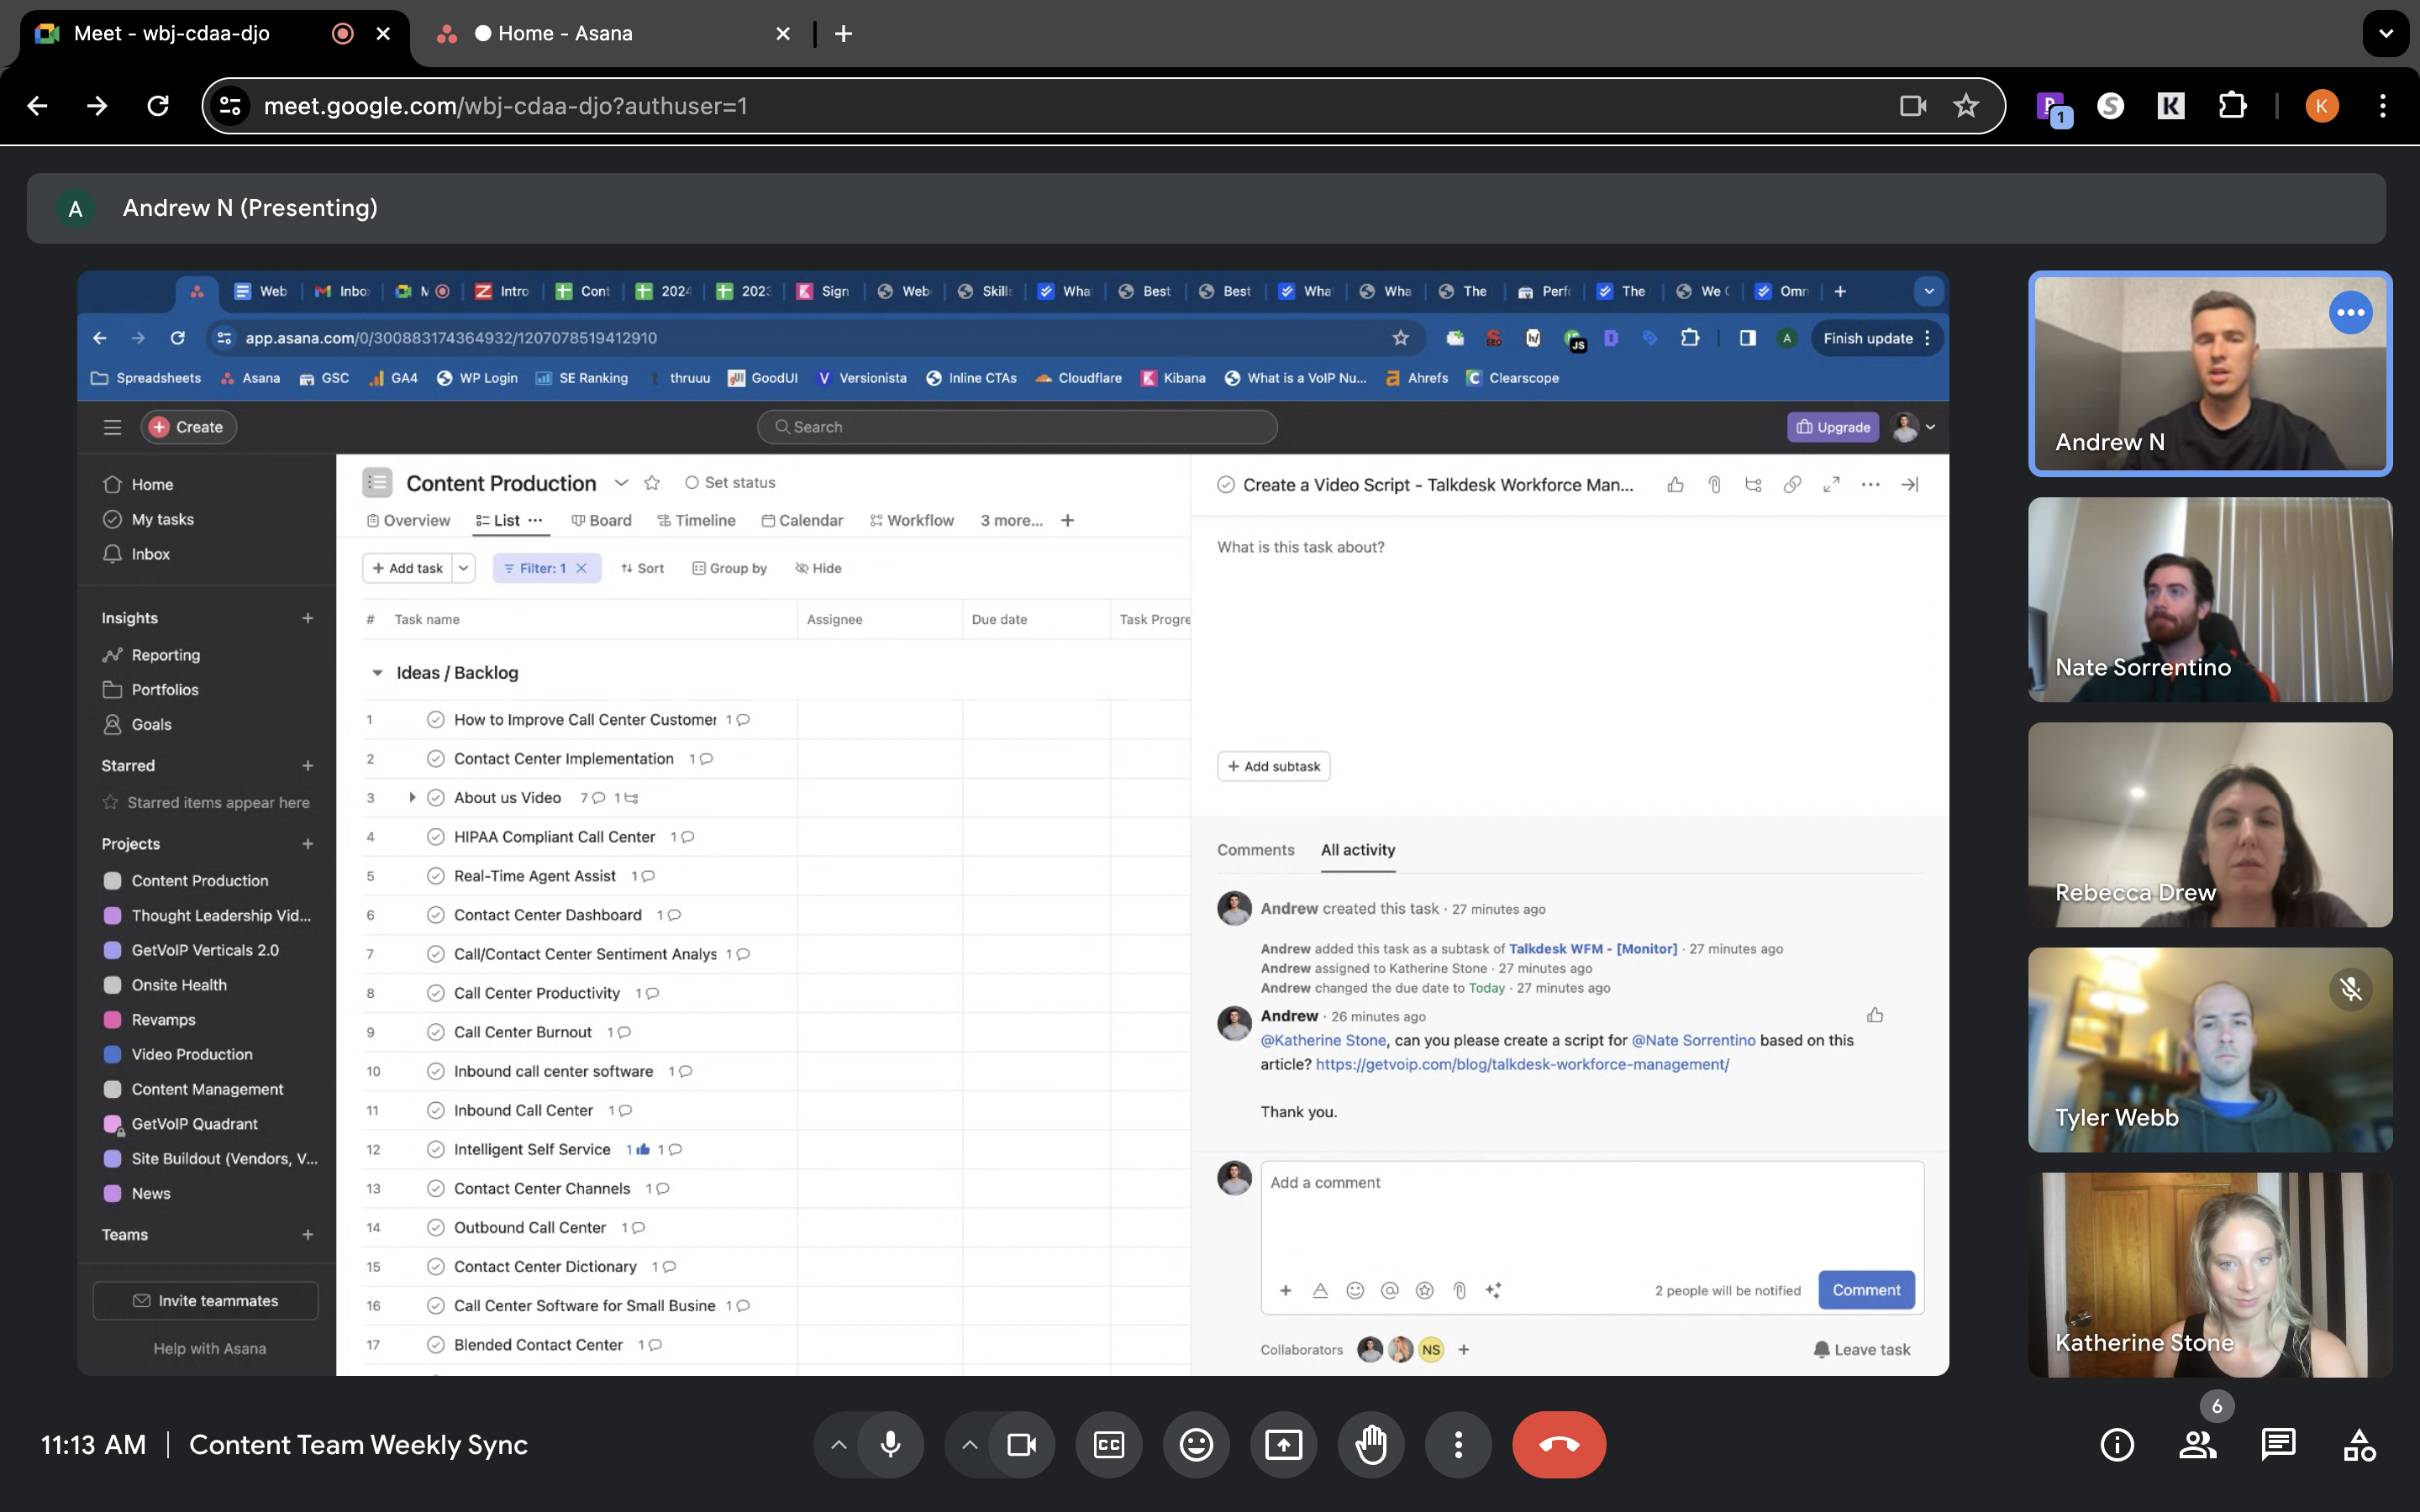This screenshot has height=1512, width=2420.
Task: Close the Meet browser tab
Action: click(383, 33)
